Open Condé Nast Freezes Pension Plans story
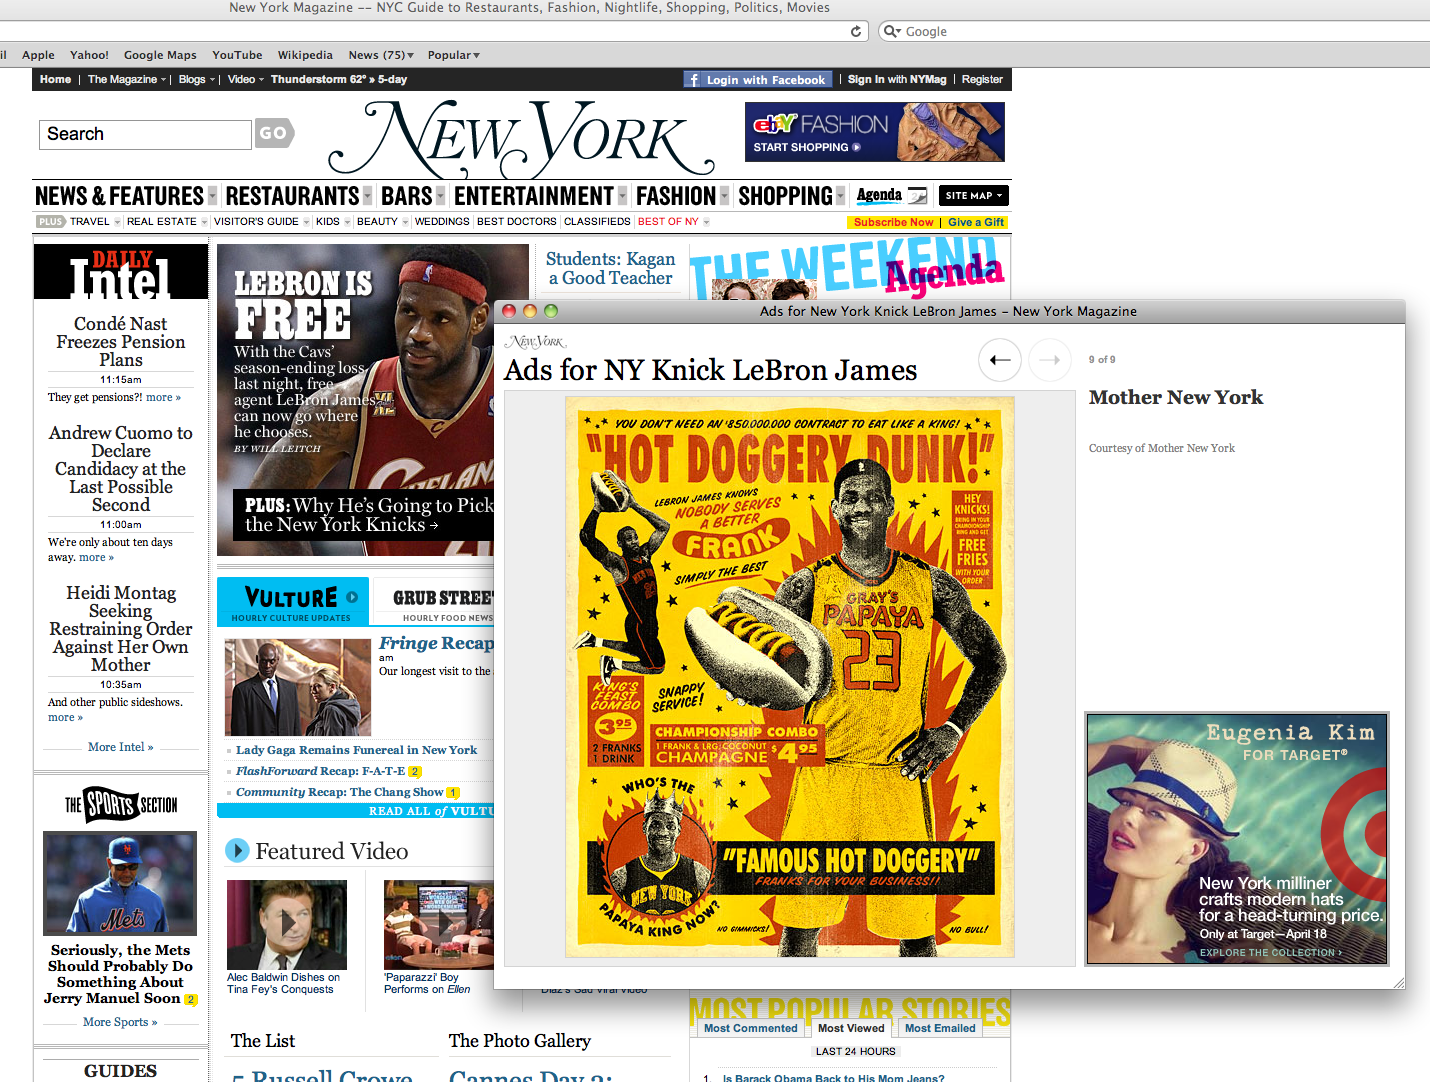This screenshot has height=1082, width=1430. (121, 342)
